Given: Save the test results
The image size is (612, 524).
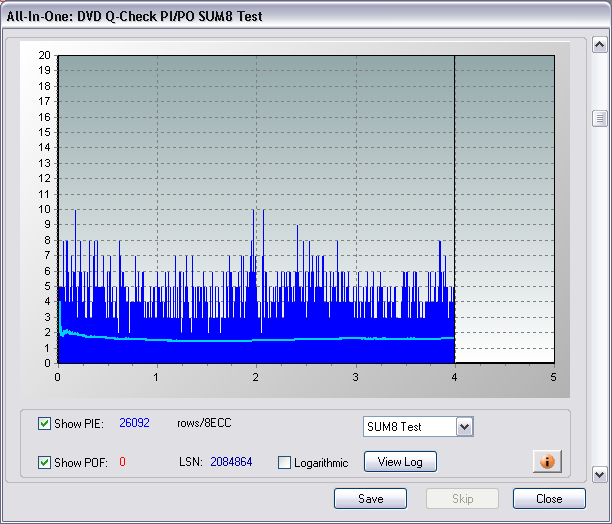Looking at the screenshot, I should pos(370,499).
